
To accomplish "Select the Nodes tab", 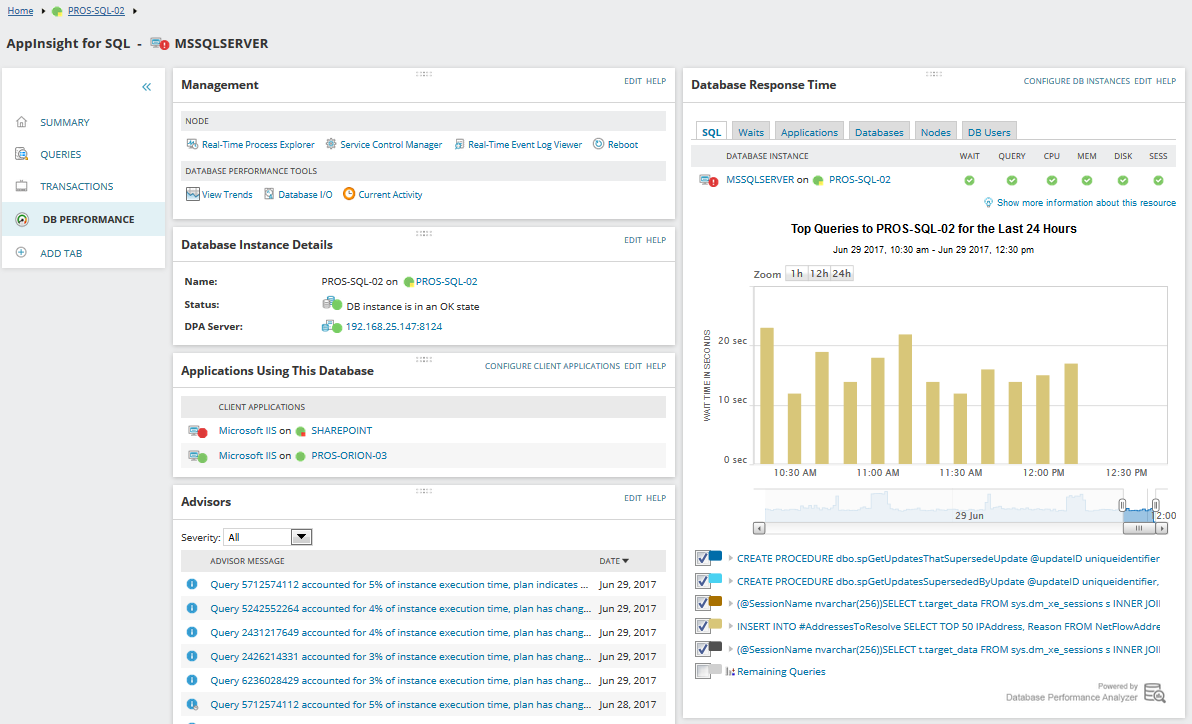I will 935,132.
